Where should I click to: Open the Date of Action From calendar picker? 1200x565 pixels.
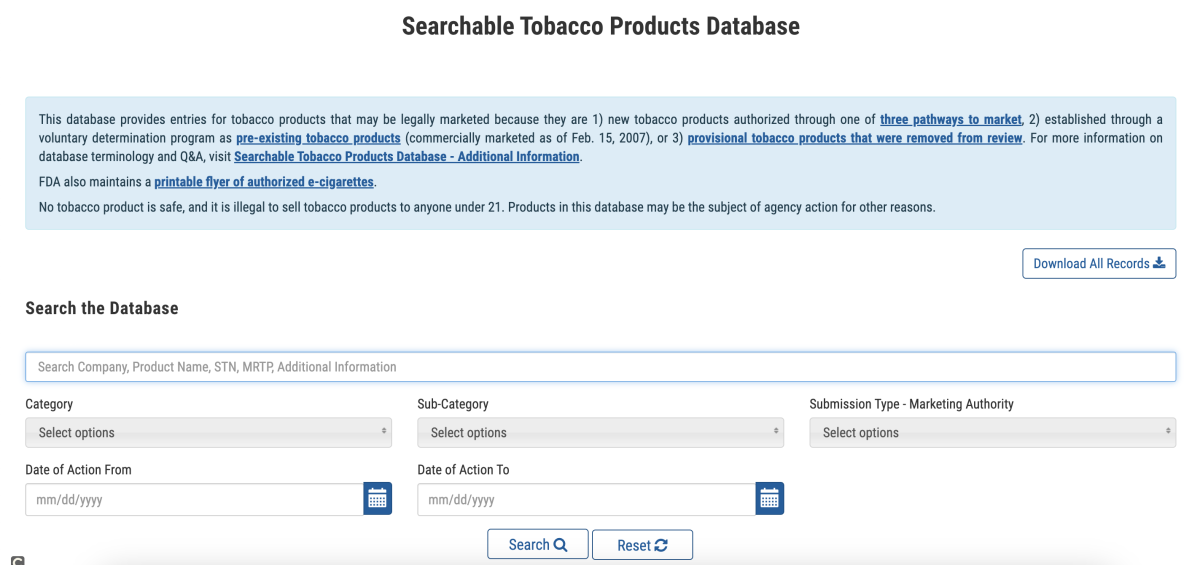point(377,499)
